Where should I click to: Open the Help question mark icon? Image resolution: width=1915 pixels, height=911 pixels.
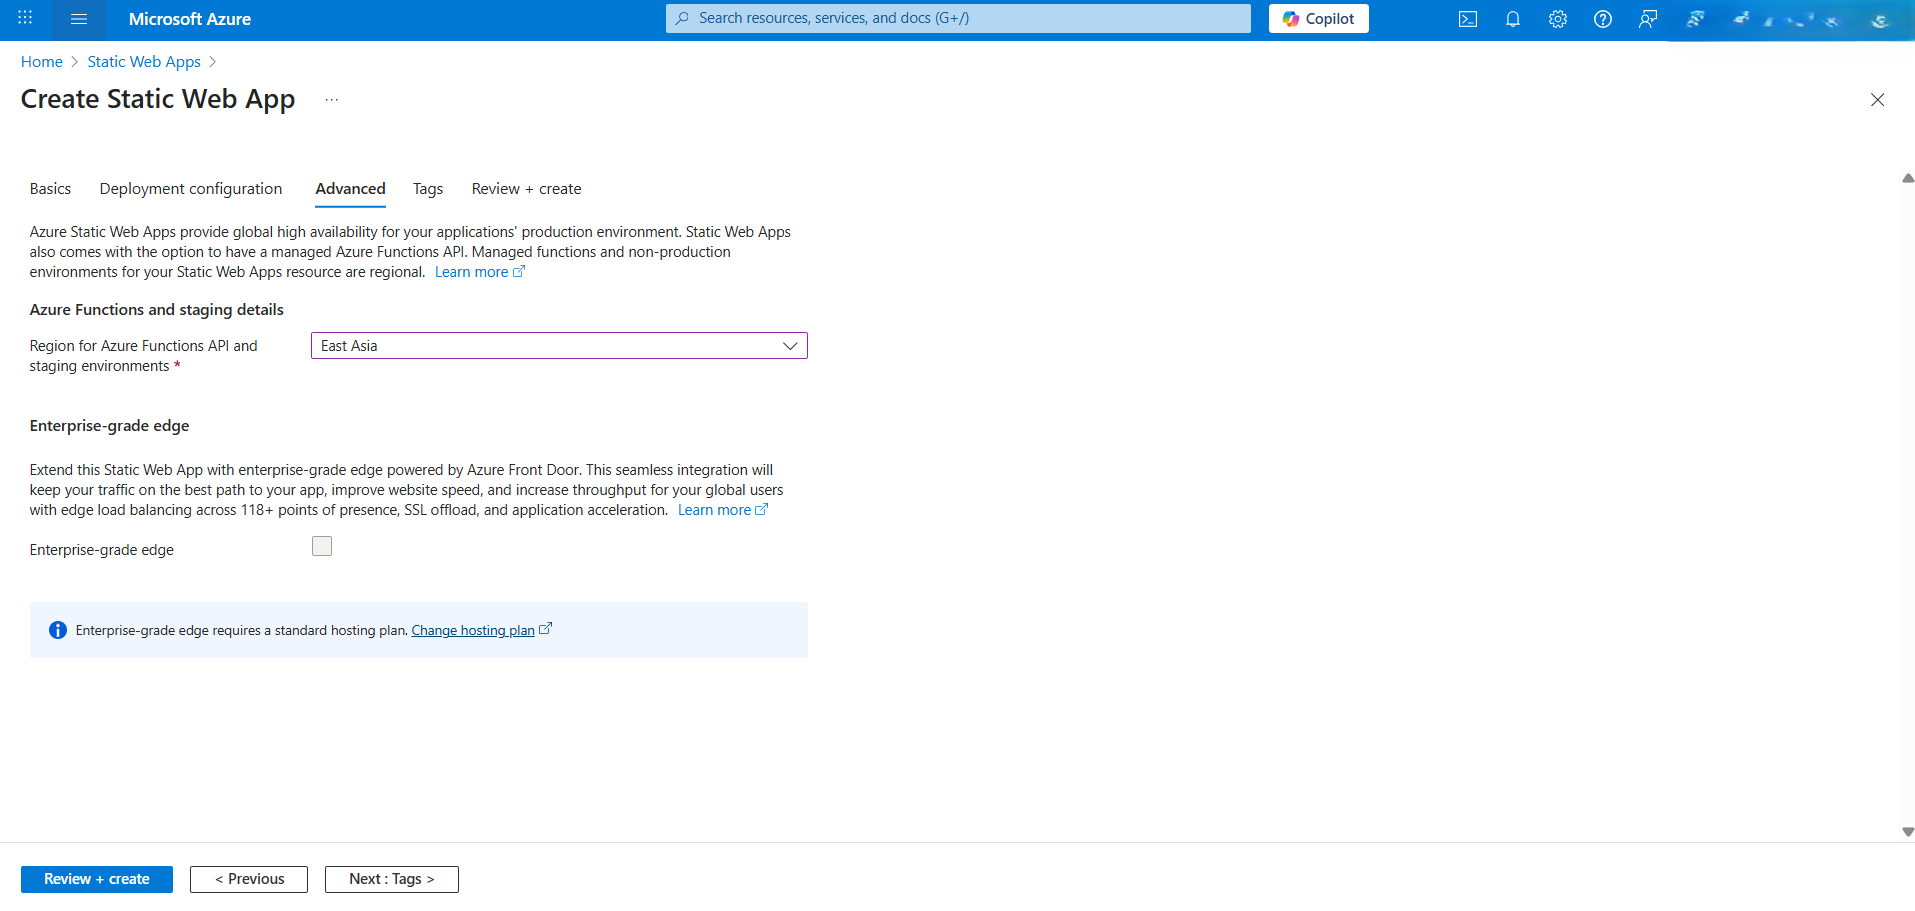coord(1602,19)
